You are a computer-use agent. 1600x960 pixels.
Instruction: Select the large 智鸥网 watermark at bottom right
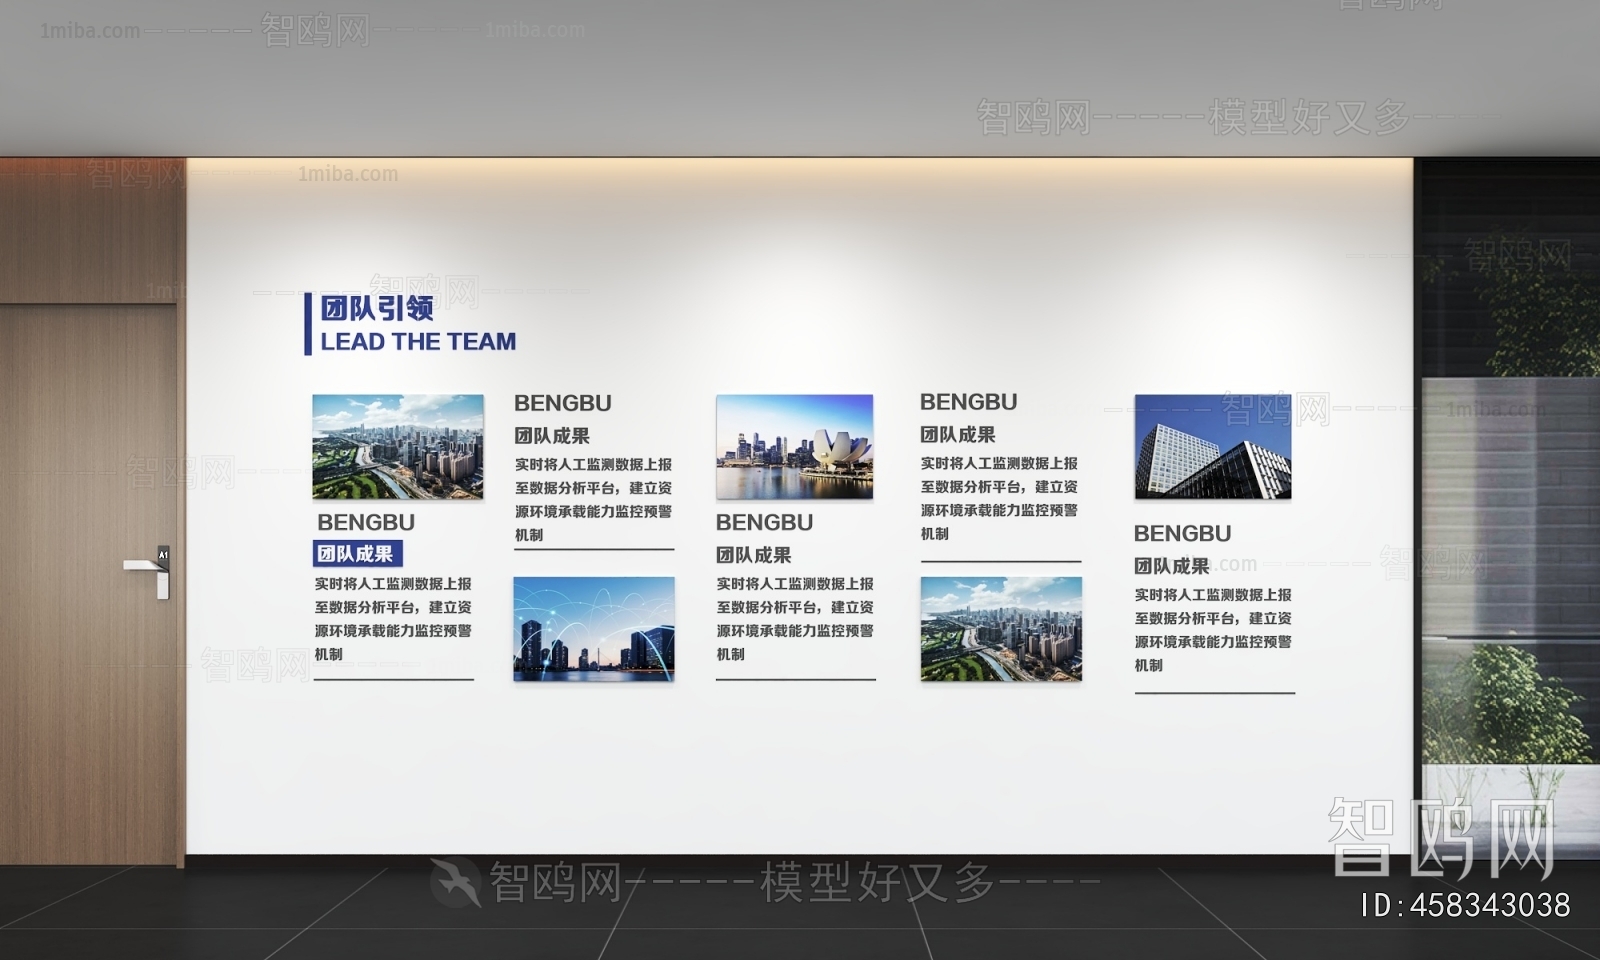click(x=1442, y=838)
